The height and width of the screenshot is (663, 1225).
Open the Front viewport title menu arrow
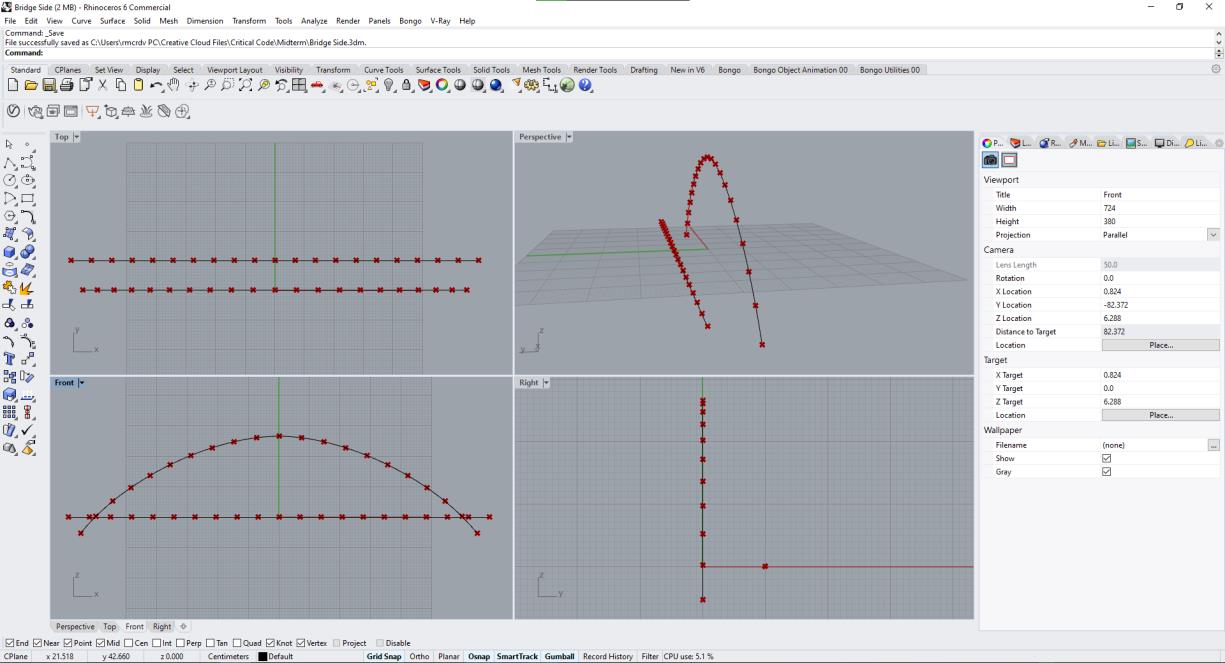coord(82,383)
